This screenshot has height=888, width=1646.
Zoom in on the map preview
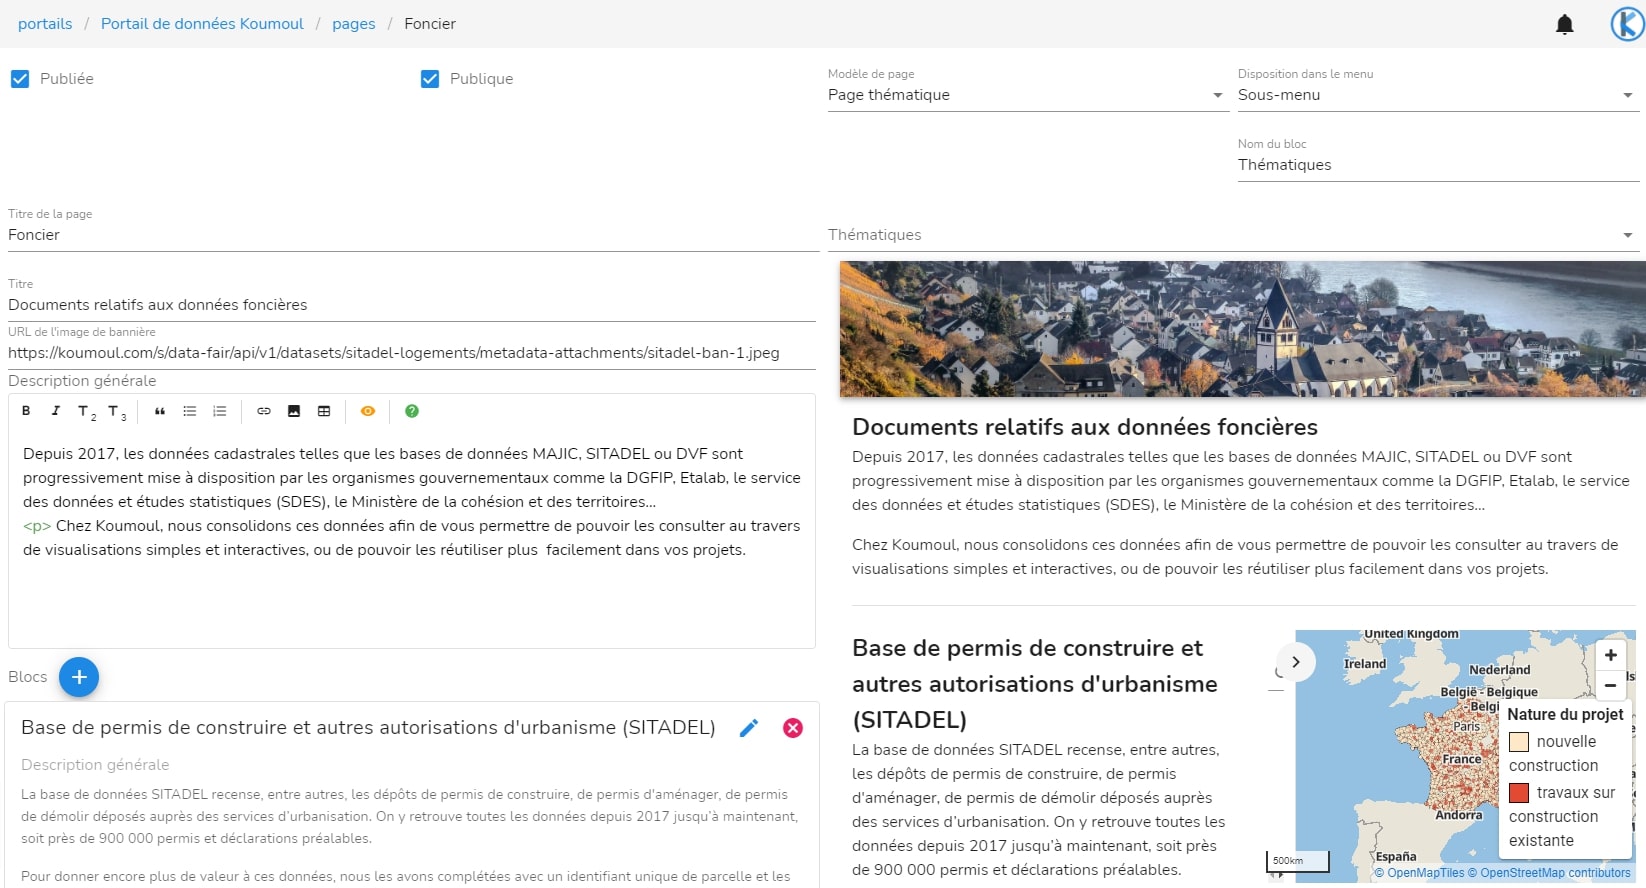point(1610,655)
